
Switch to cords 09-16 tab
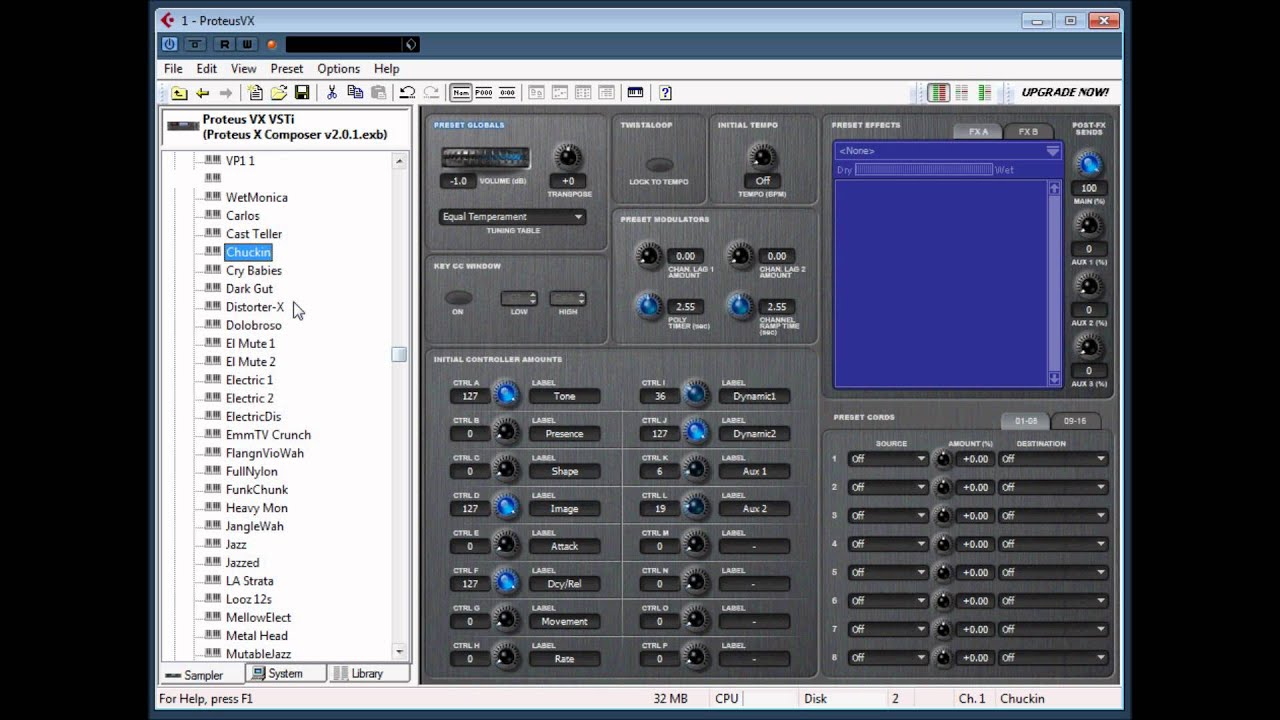(x=1075, y=421)
